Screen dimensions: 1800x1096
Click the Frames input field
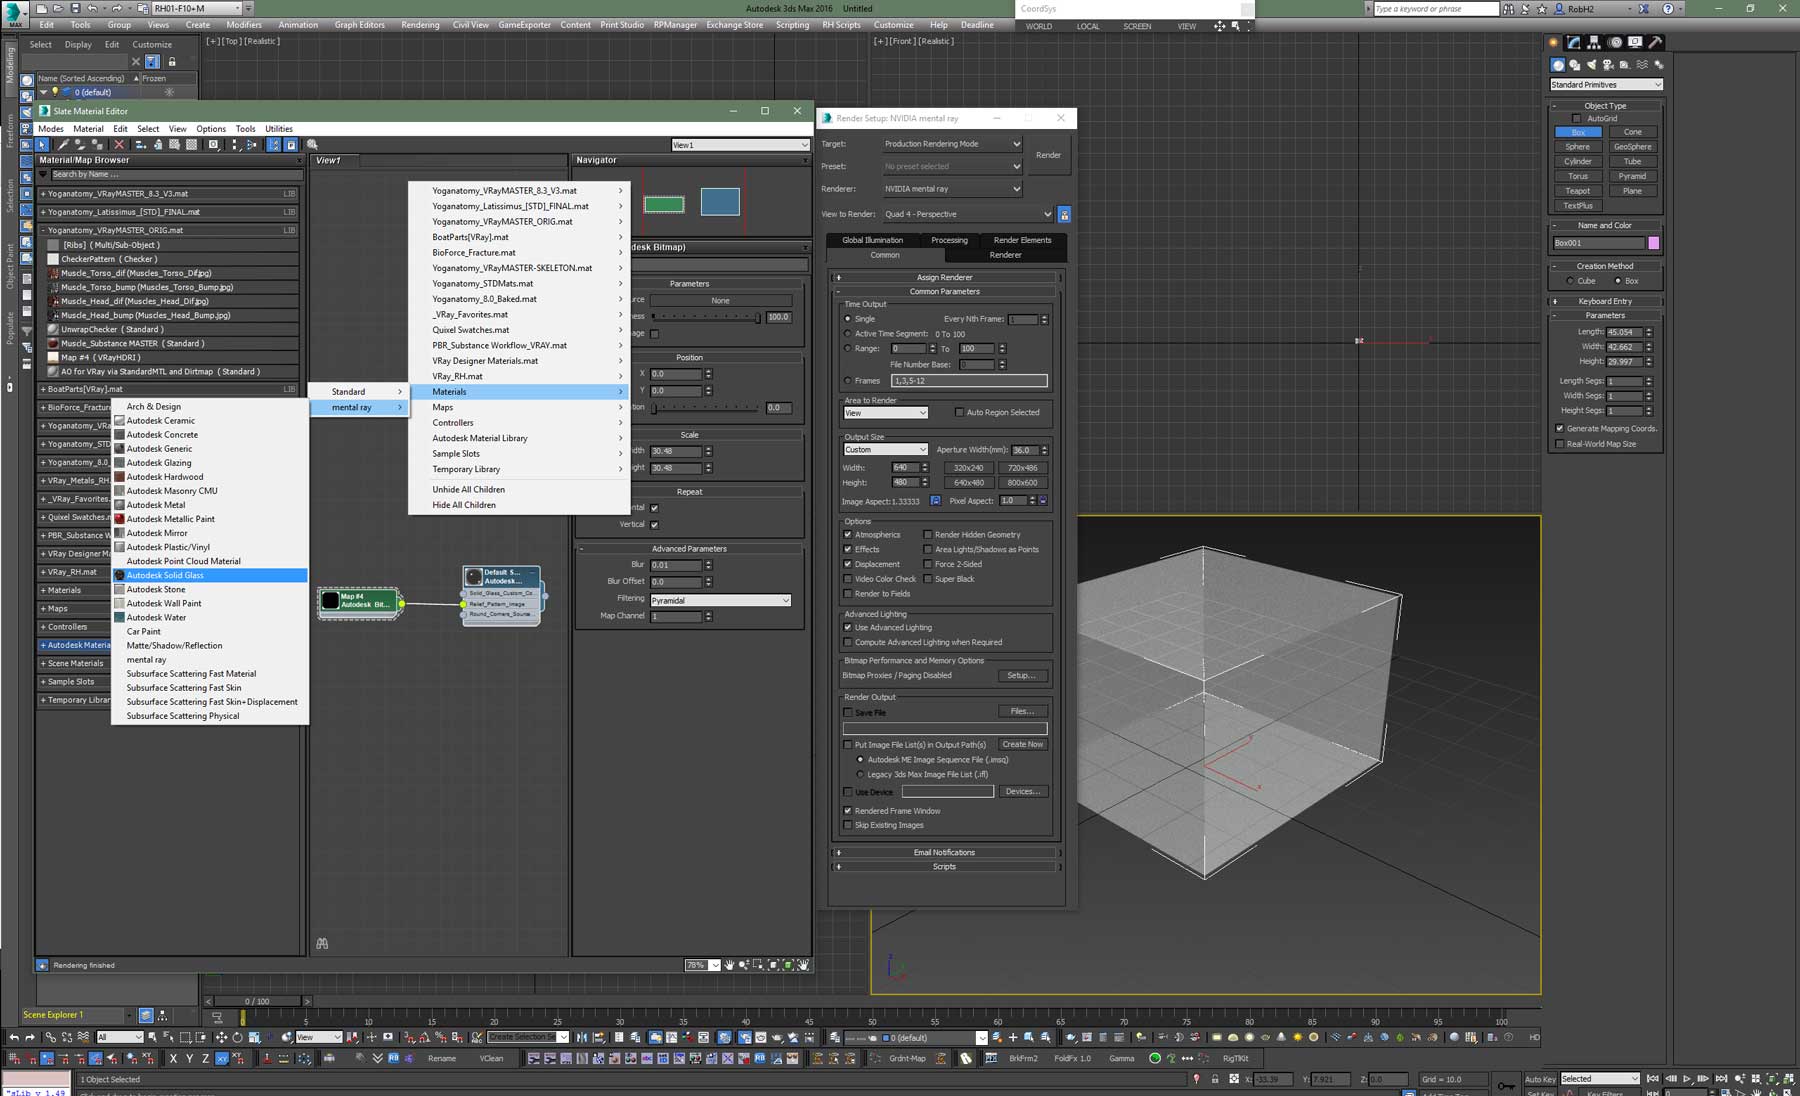pyautogui.click(x=968, y=381)
